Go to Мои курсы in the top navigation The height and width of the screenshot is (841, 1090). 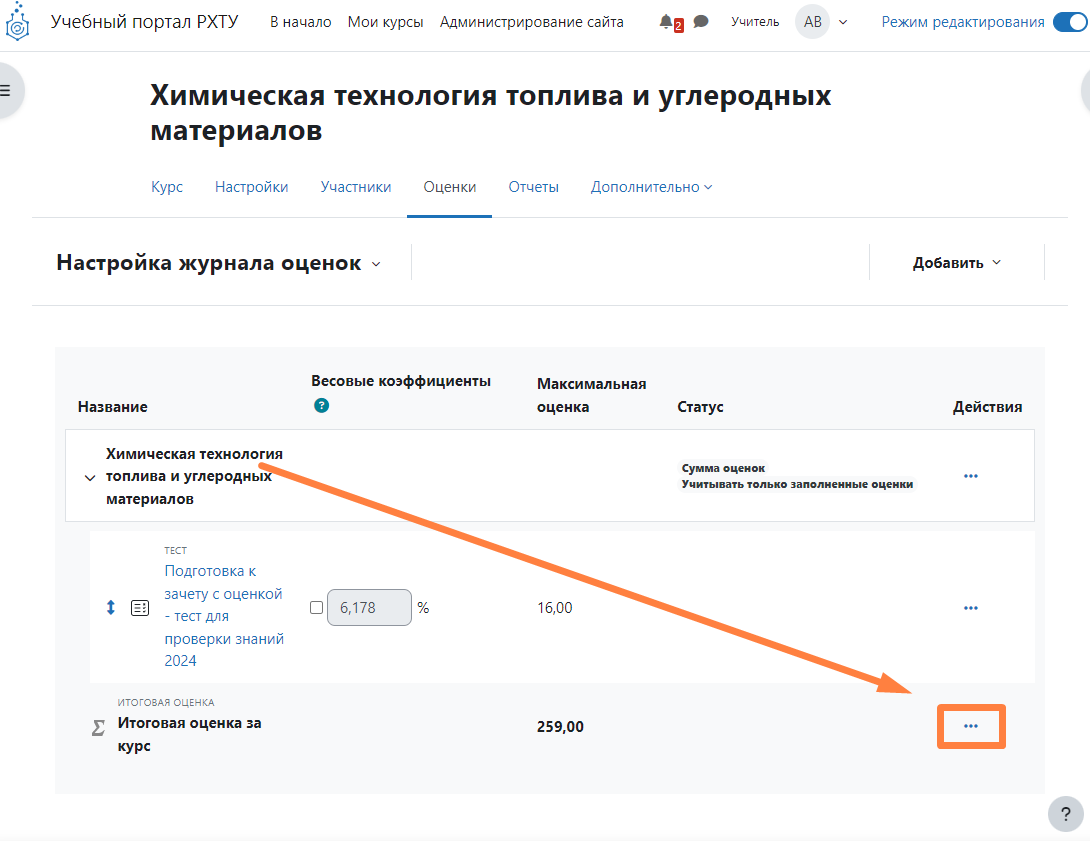(x=385, y=22)
